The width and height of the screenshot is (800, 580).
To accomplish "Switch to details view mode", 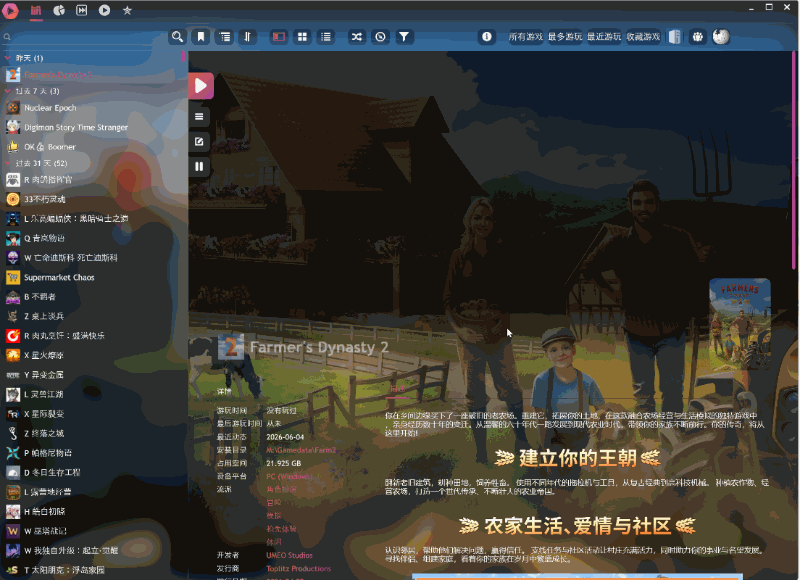I will click(x=279, y=37).
